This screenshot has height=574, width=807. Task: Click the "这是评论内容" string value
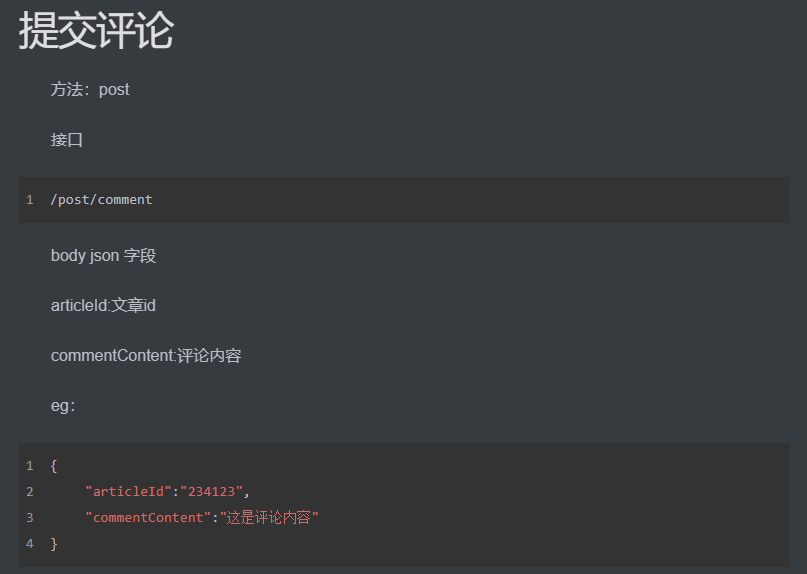tap(269, 517)
